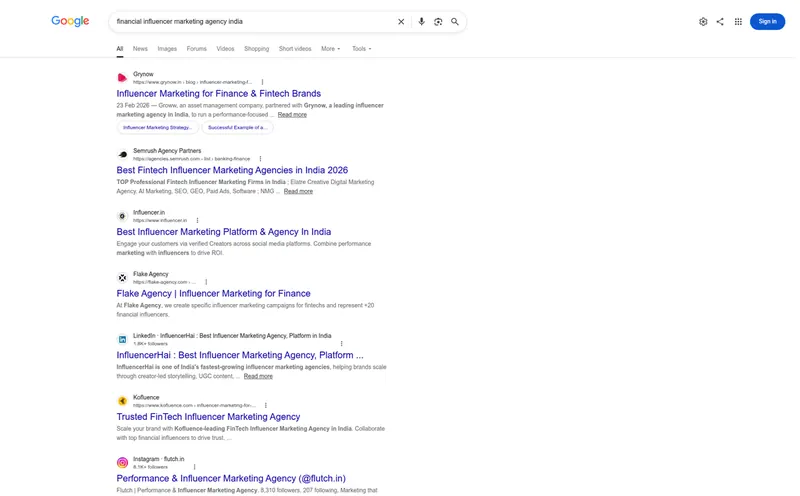Open three-dot menu for Semrush result

point(260,159)
